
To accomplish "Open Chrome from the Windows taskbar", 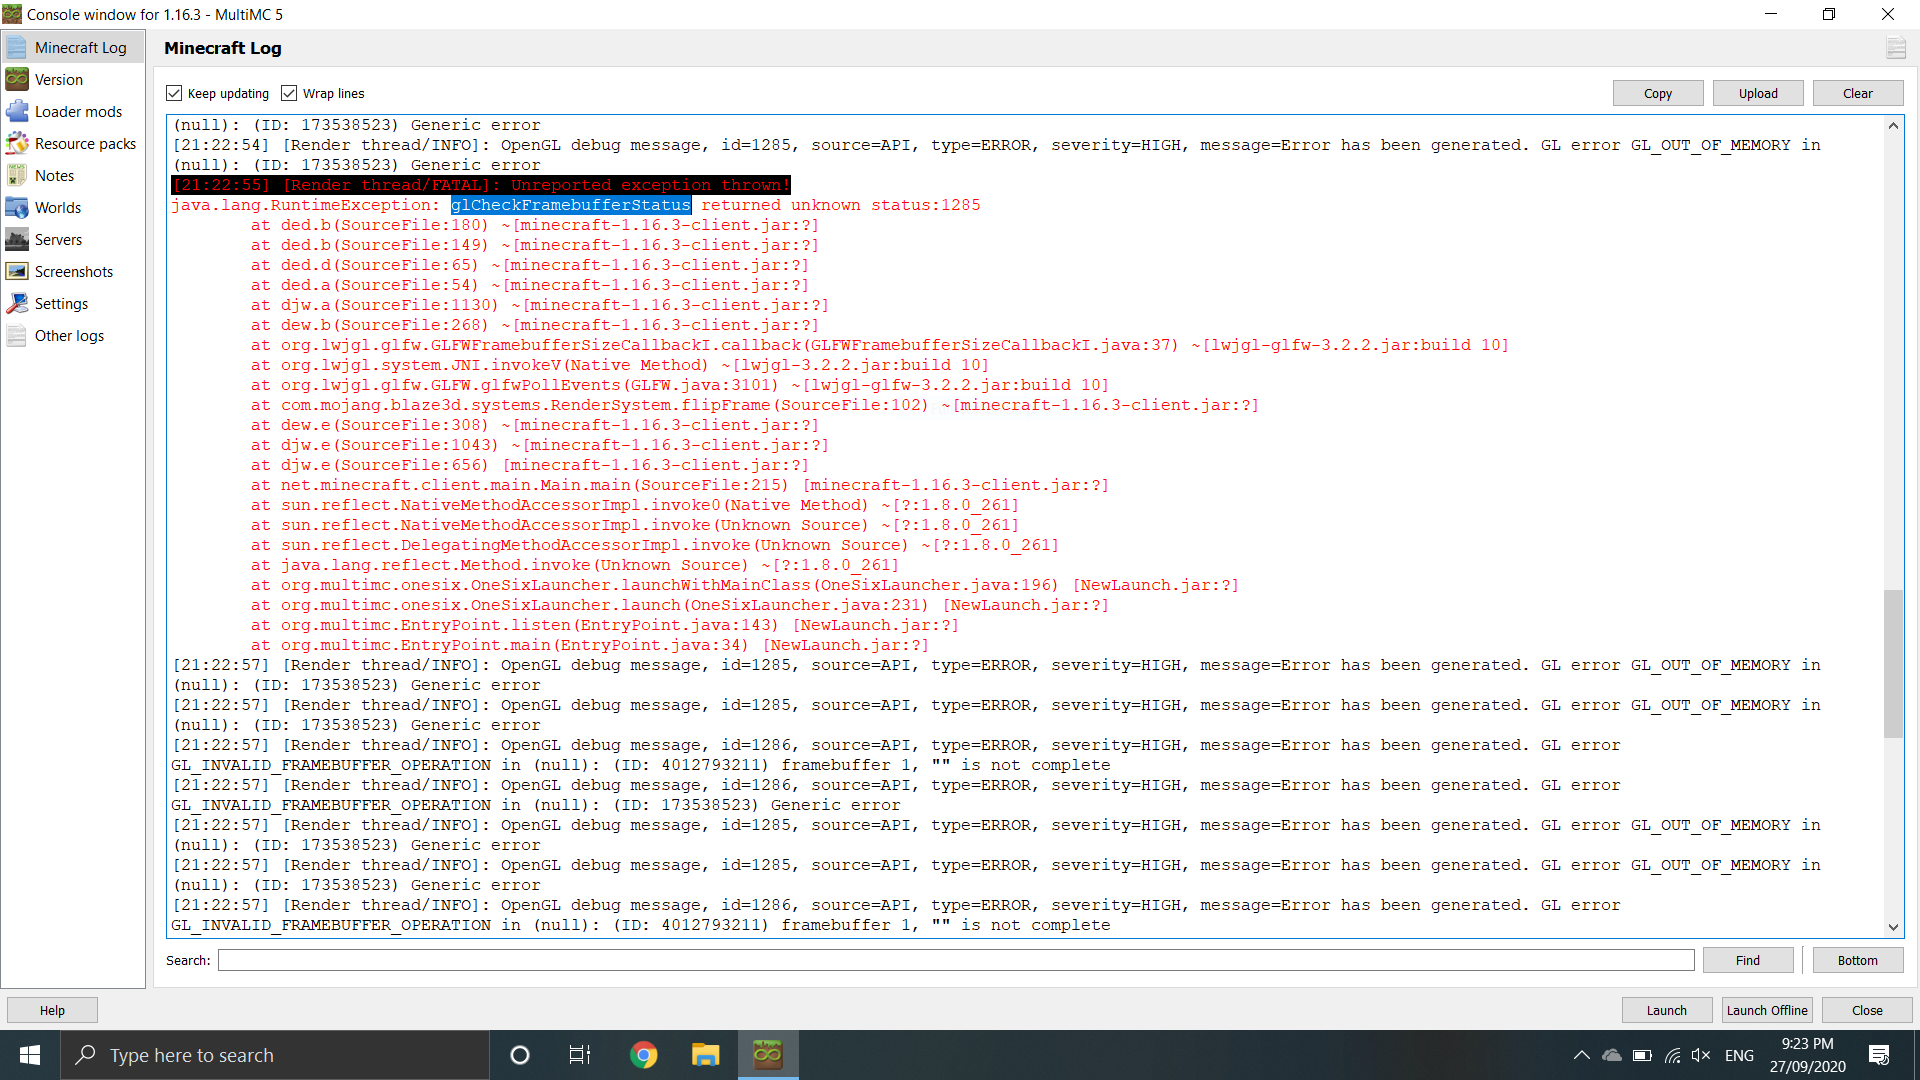I will (x=644, y=1055).
